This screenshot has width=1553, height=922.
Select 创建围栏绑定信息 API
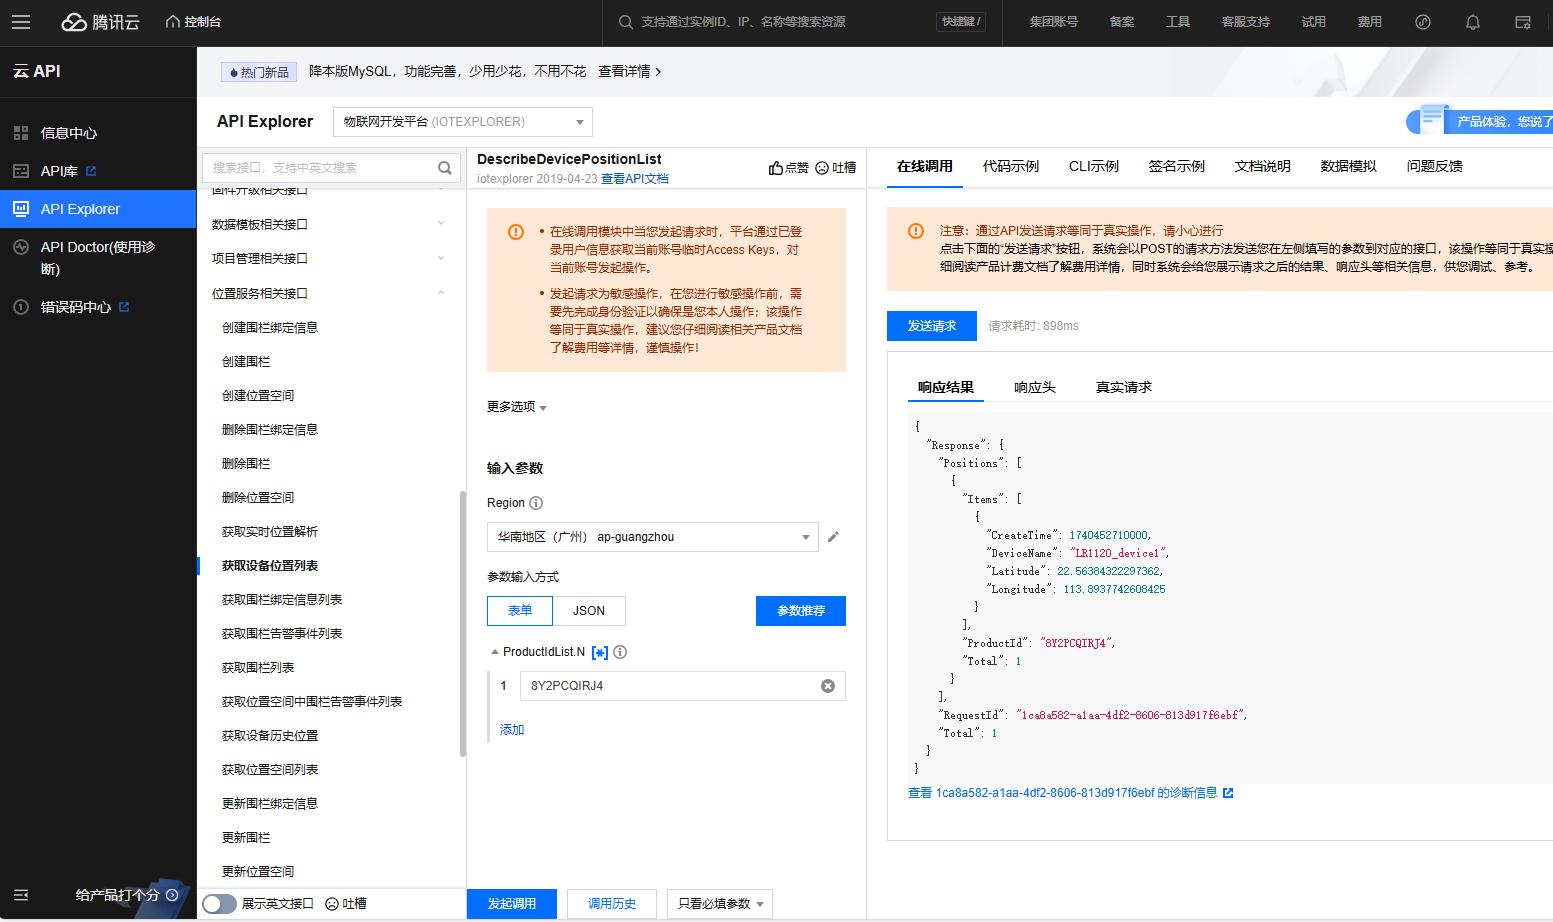point(270,327)
